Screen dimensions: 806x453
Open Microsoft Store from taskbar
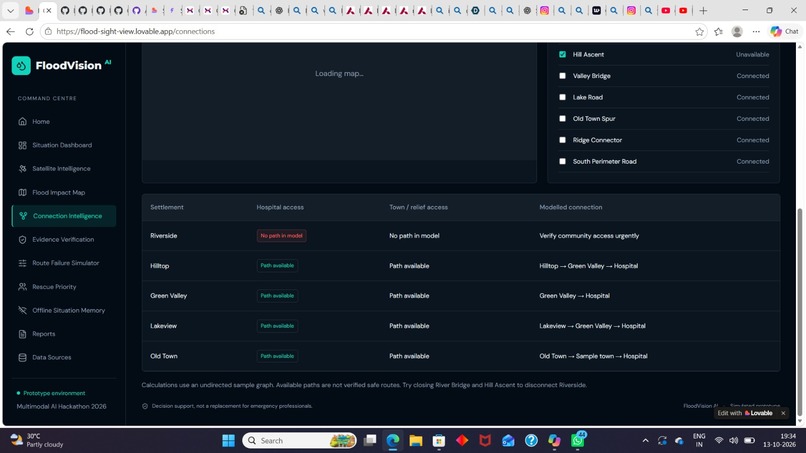[x=438, y=441]
